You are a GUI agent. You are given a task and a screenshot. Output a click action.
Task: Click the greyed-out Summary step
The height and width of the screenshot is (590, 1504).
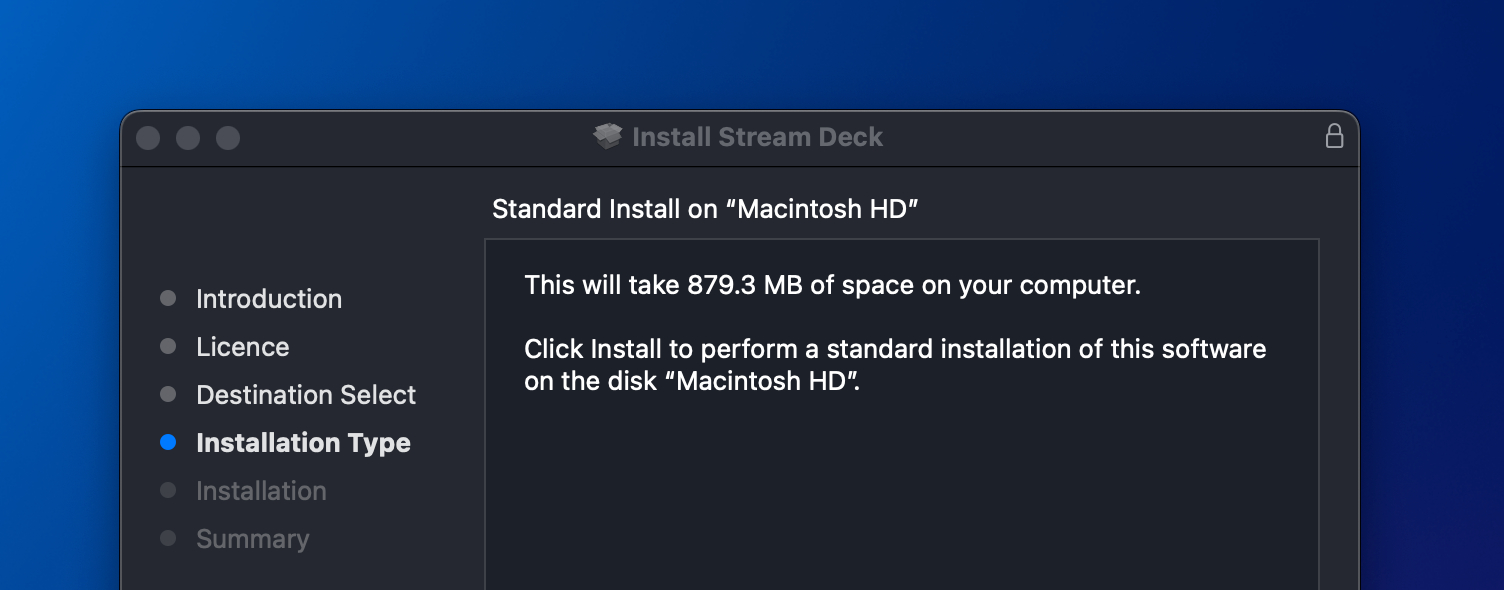[x=253, y=539]
